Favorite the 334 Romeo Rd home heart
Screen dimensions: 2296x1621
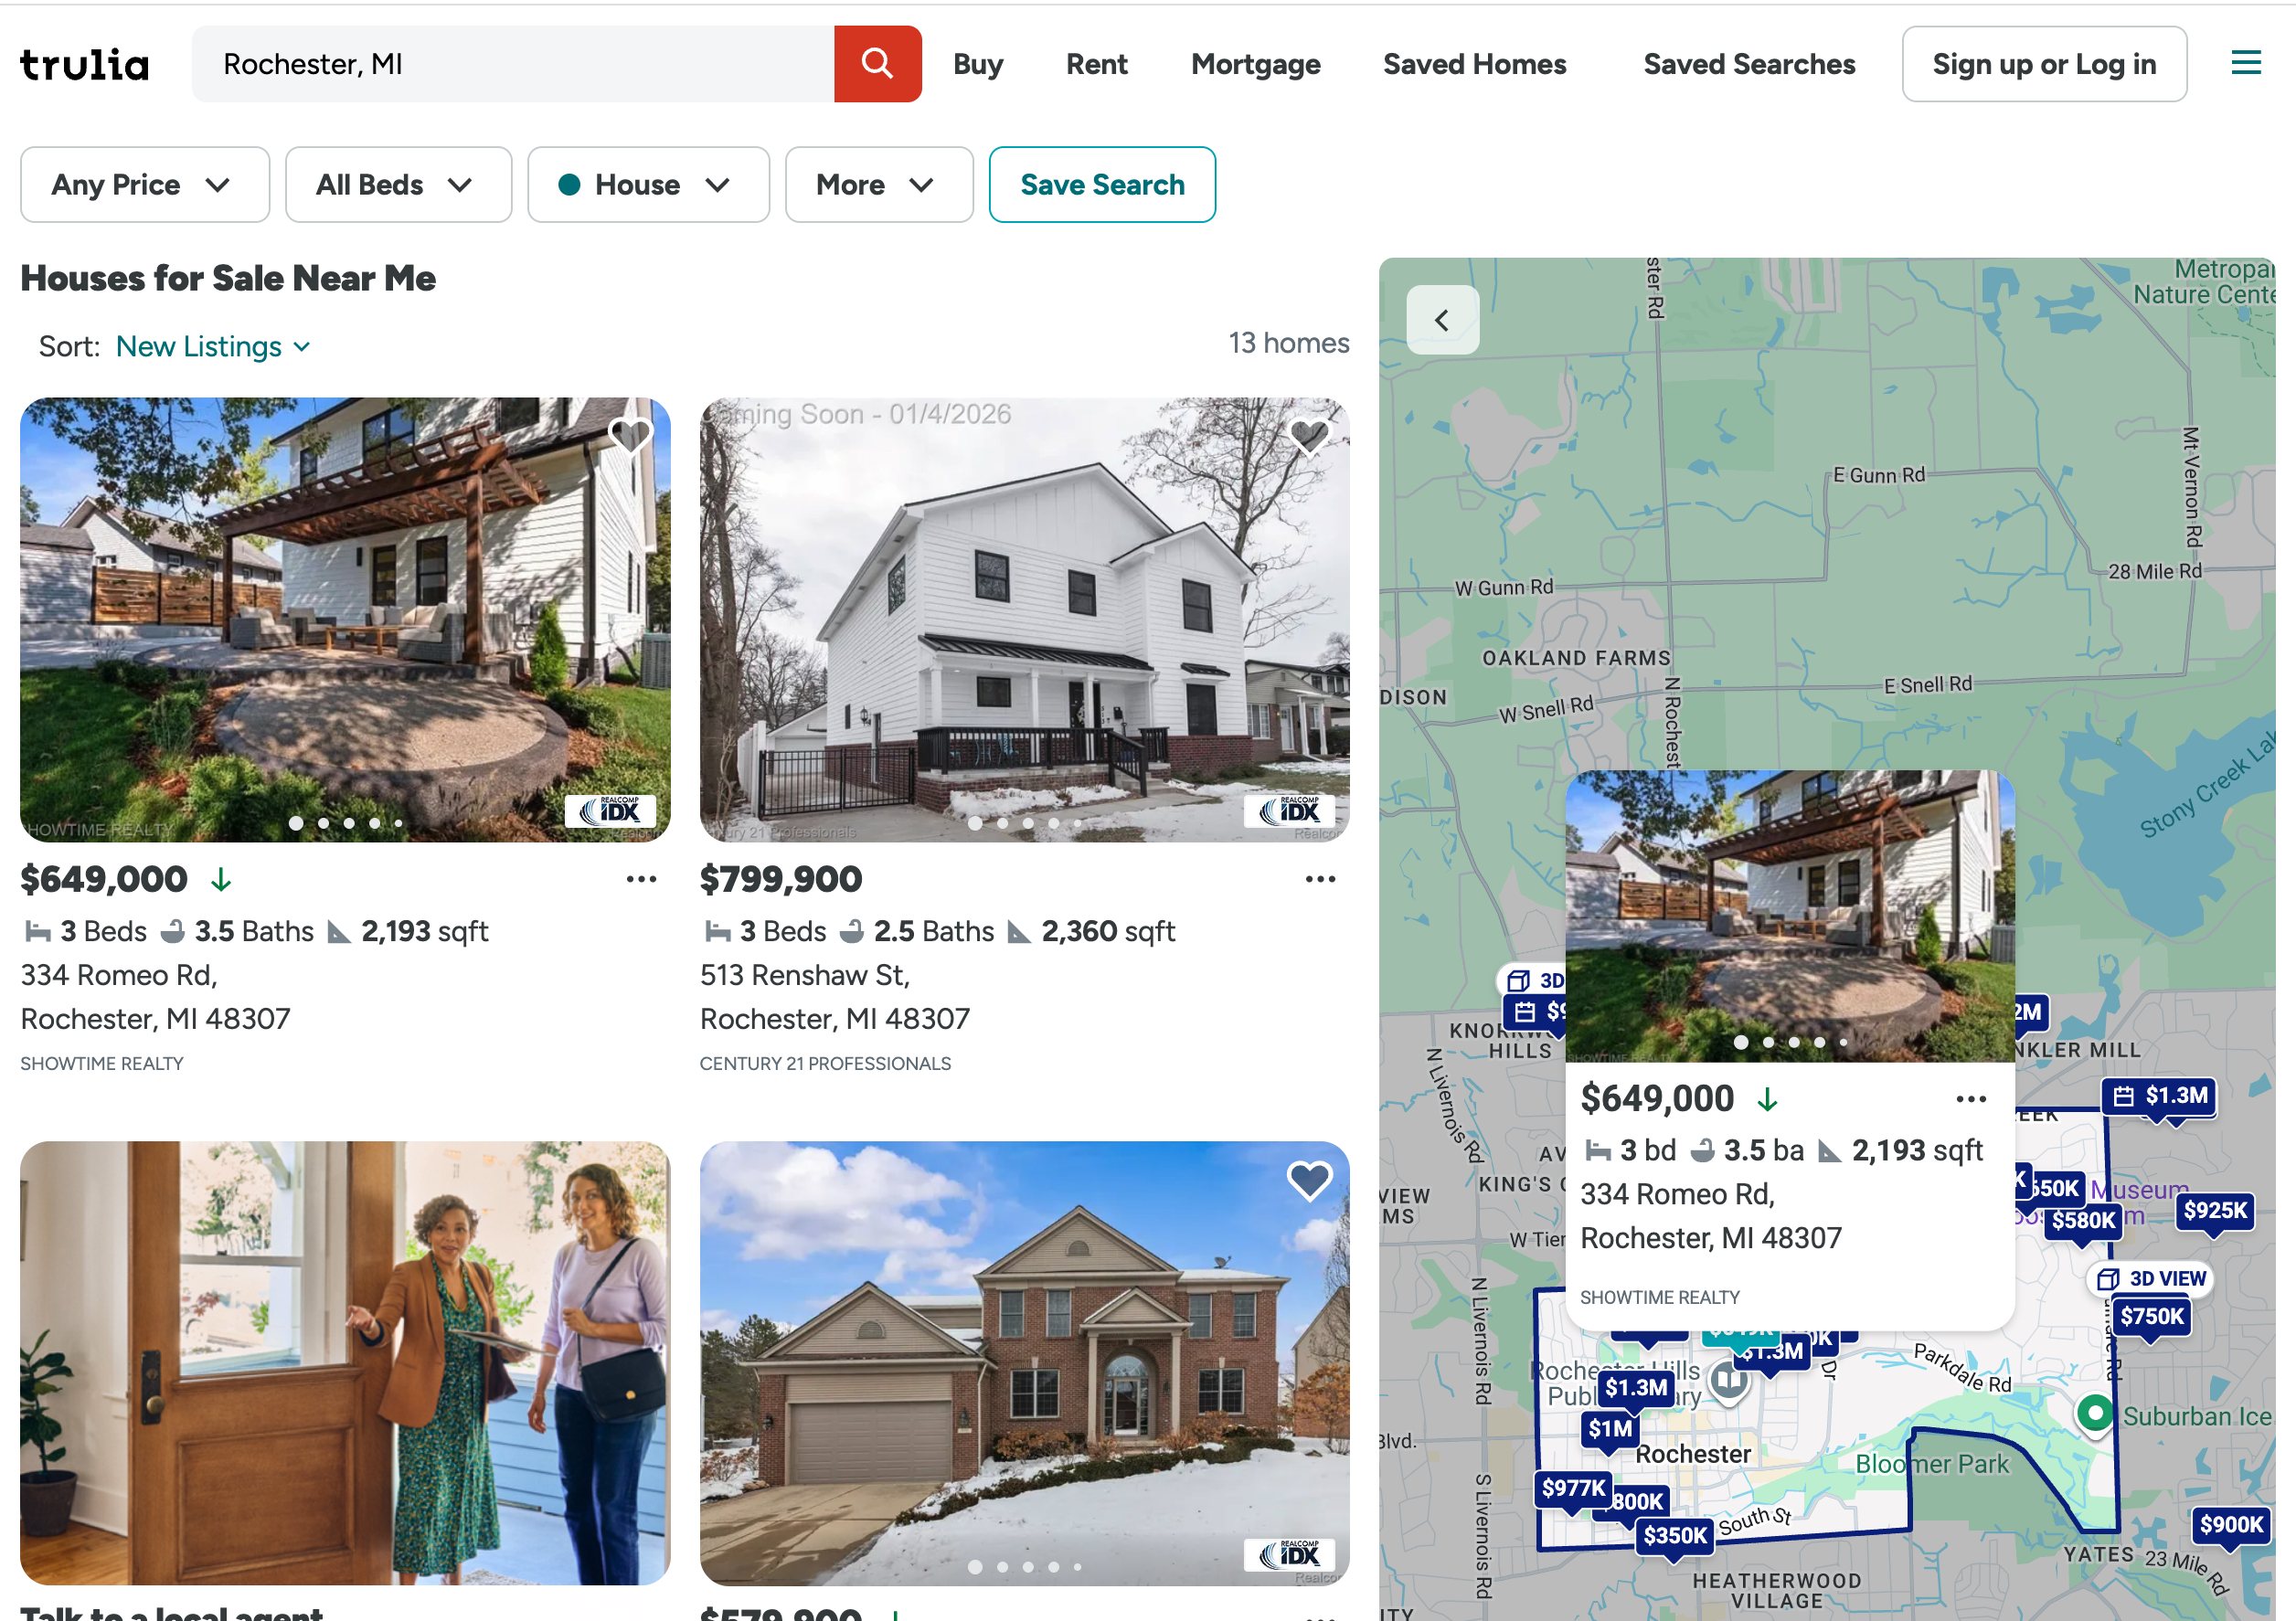tap(630, 436)
